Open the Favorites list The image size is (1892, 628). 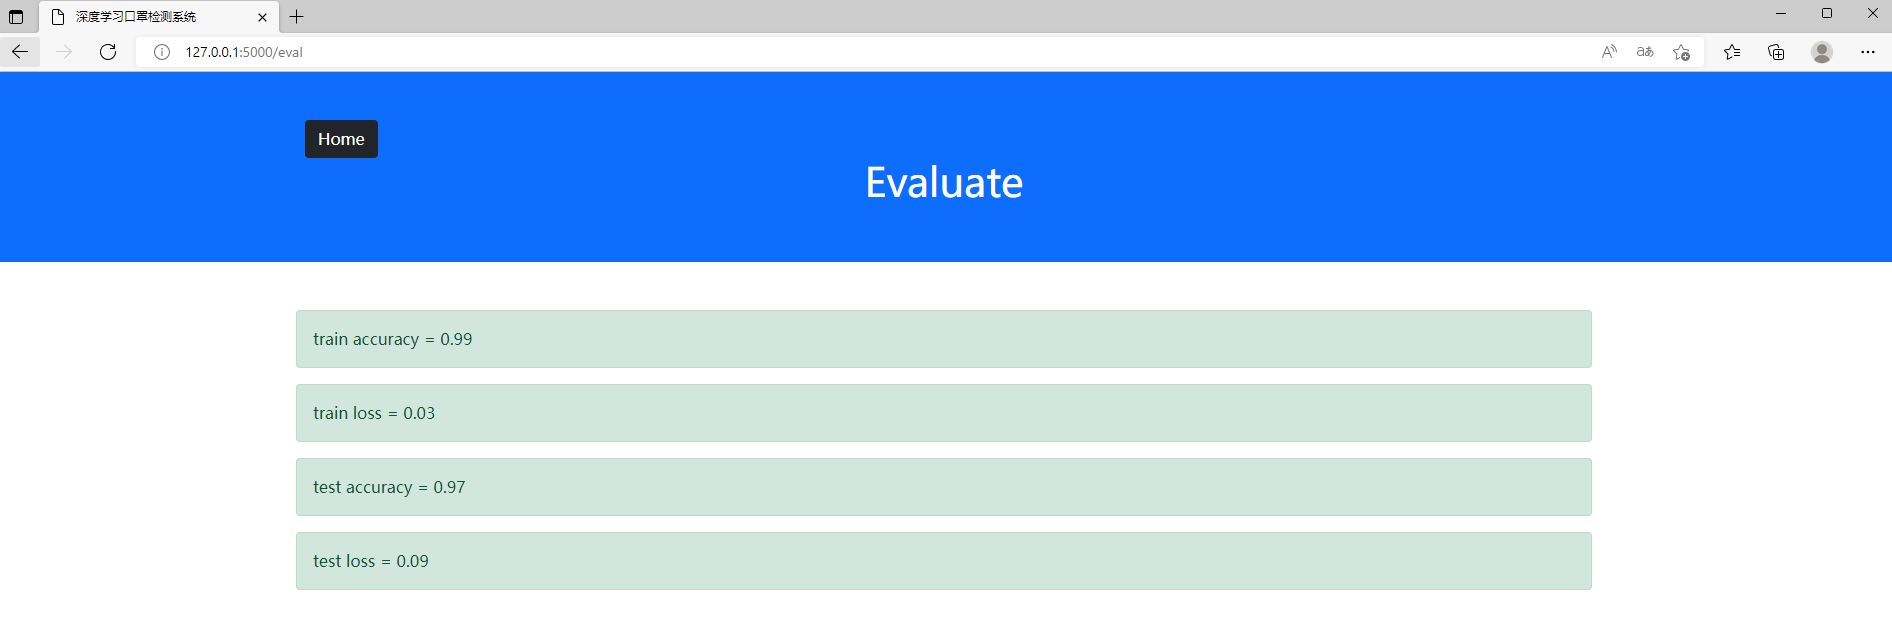point(1732,52)
